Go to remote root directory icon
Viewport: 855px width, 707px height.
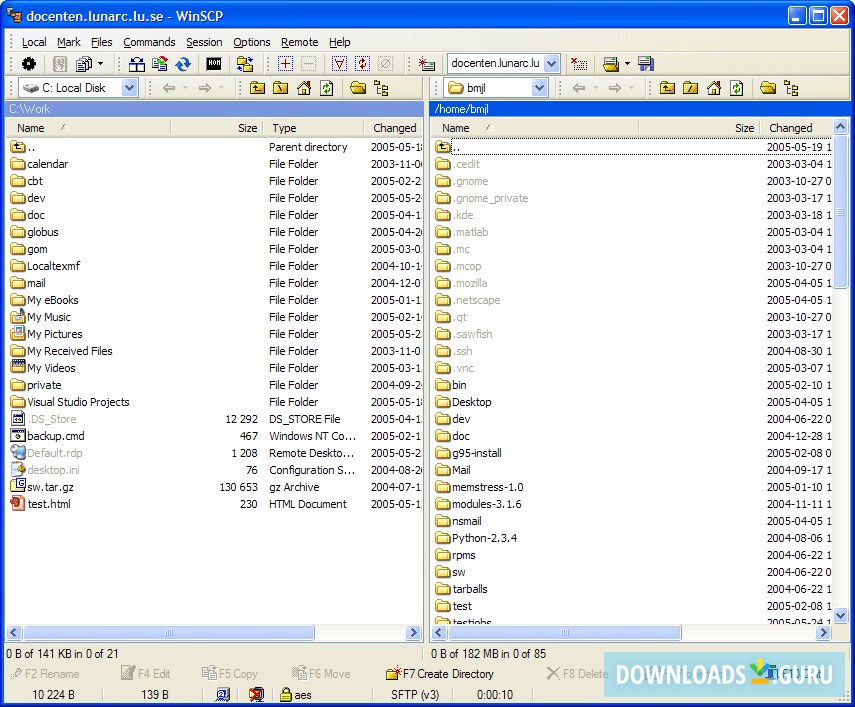(690, 88)
